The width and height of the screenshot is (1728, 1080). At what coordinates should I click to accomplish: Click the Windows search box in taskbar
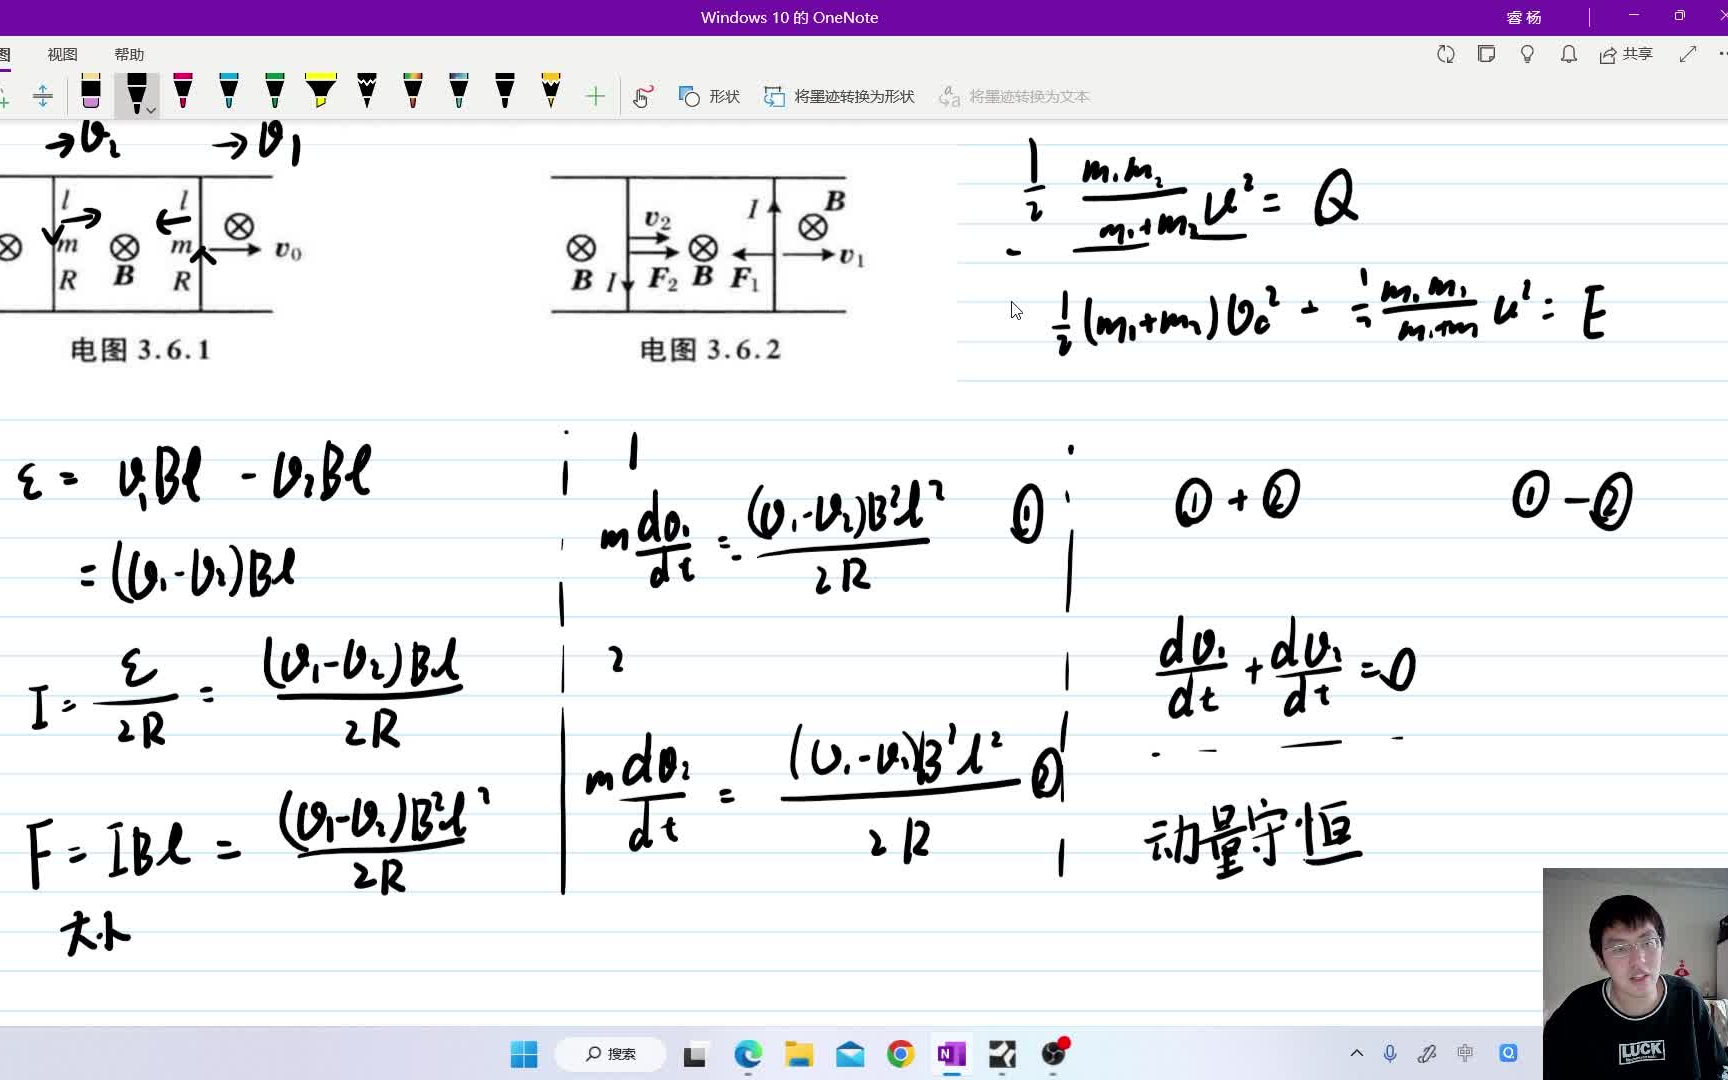tap(610, 1054)
